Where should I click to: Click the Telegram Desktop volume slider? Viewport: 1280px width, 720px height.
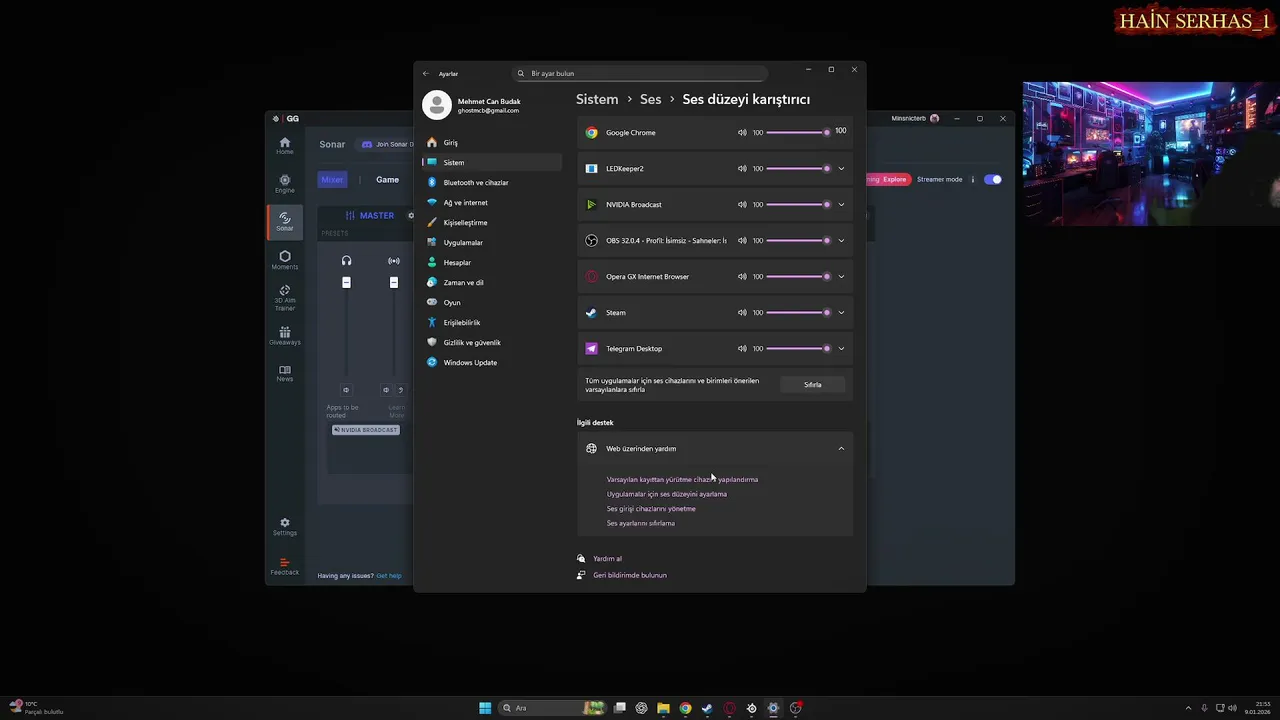(797, 348)
